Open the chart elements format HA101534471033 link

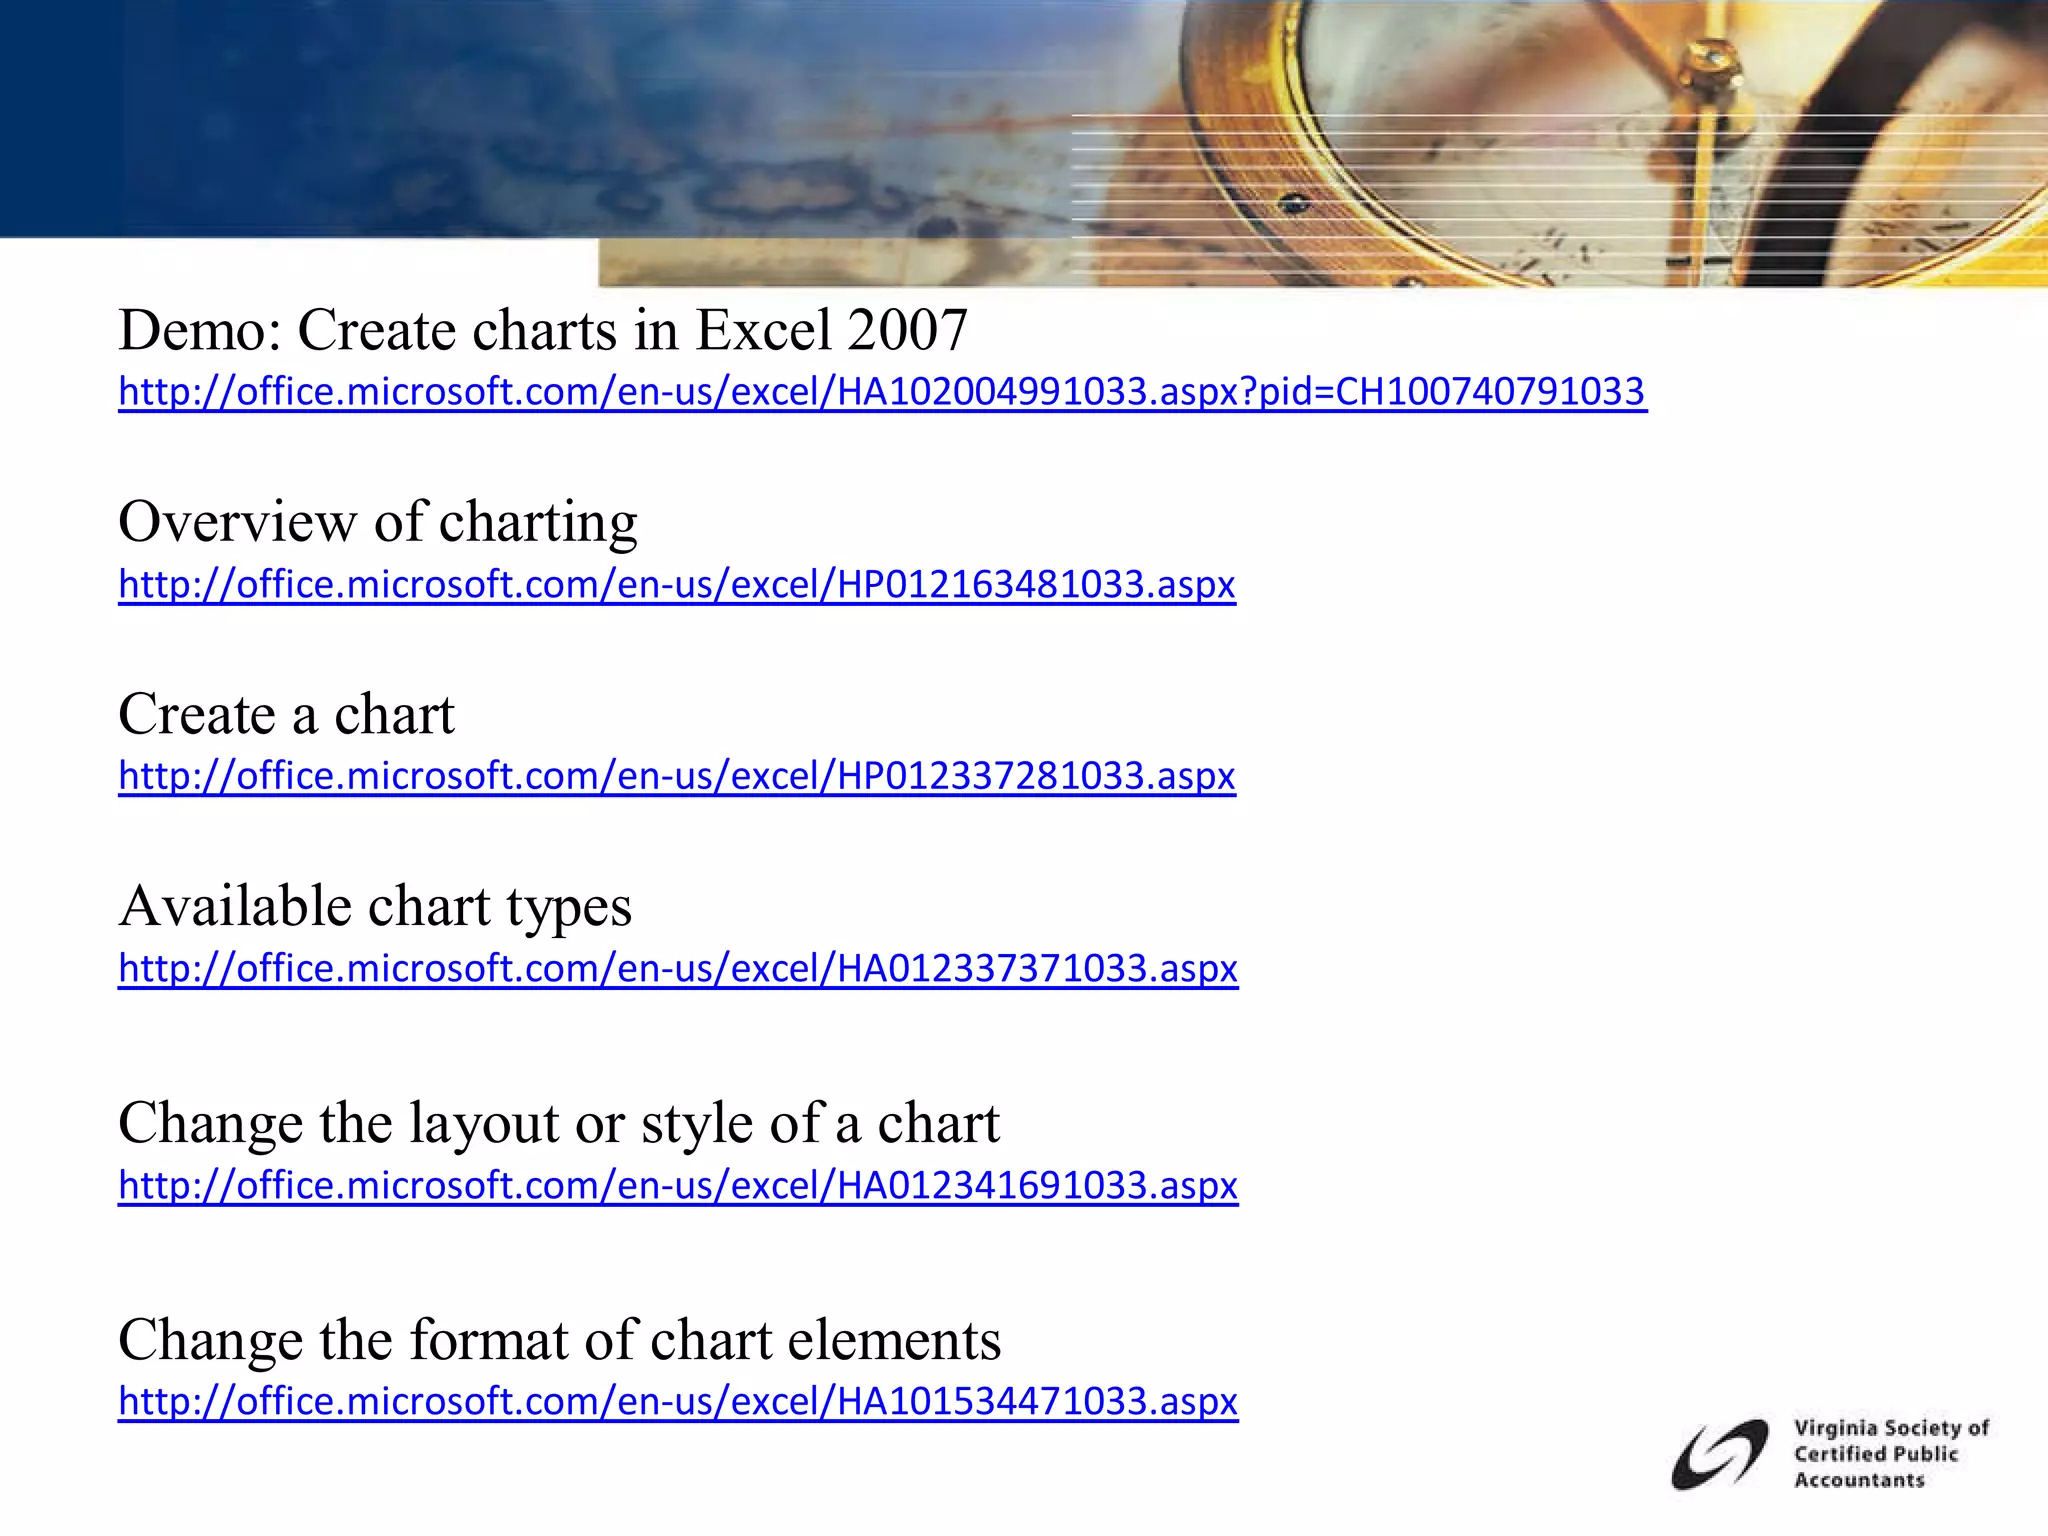pyautogui.click(x=678, y=1401)
